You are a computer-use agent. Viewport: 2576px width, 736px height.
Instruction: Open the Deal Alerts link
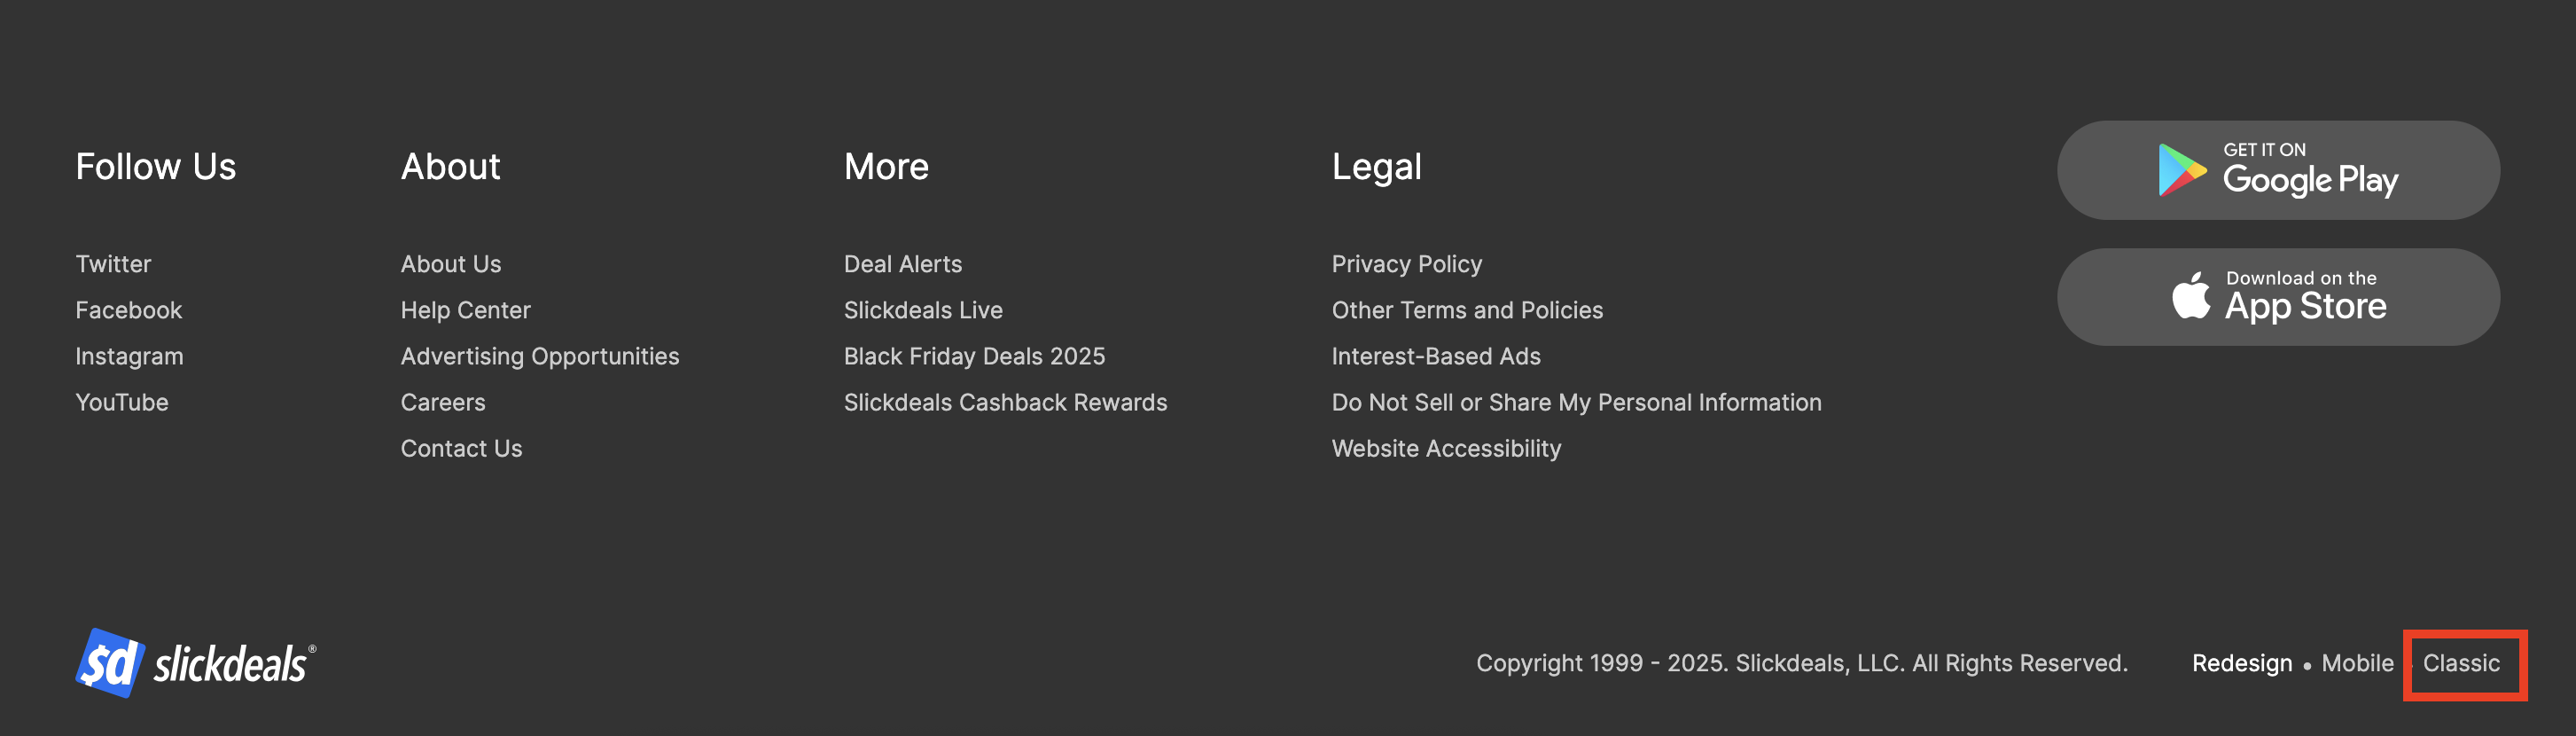903,264
